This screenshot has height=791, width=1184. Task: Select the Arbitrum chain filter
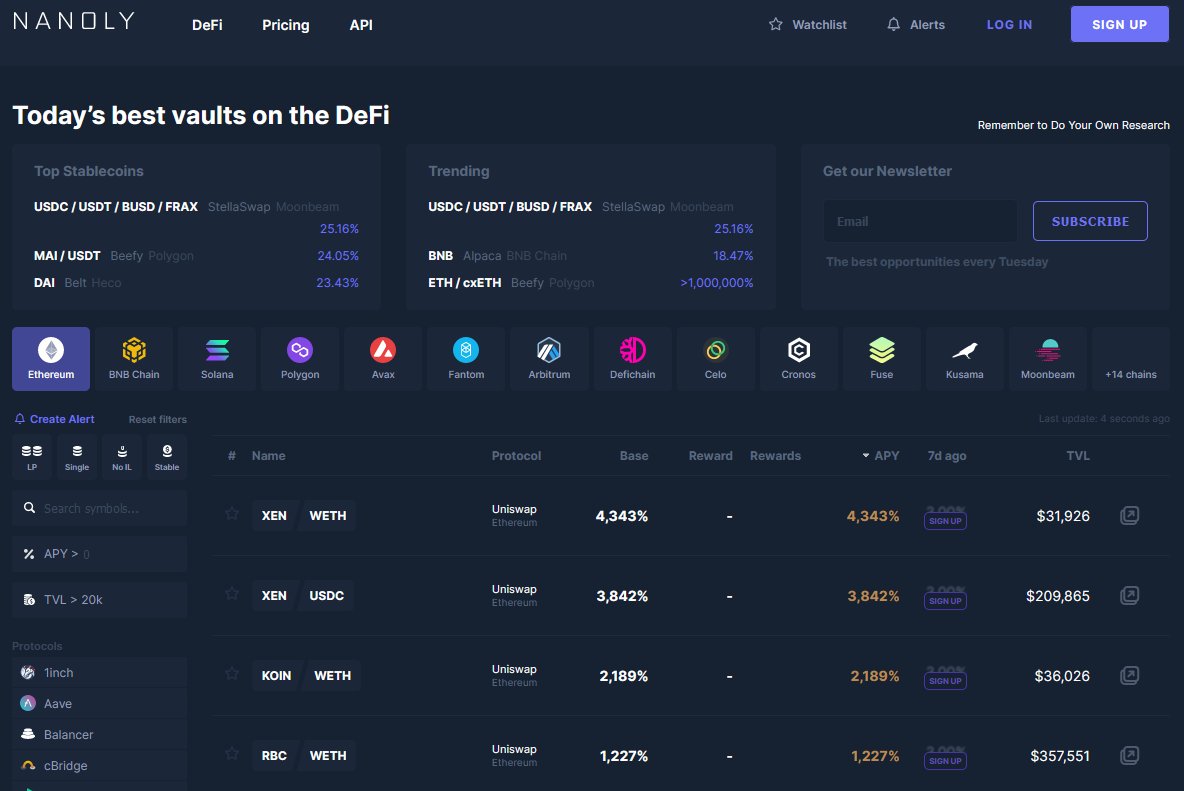tap(549, 359)
